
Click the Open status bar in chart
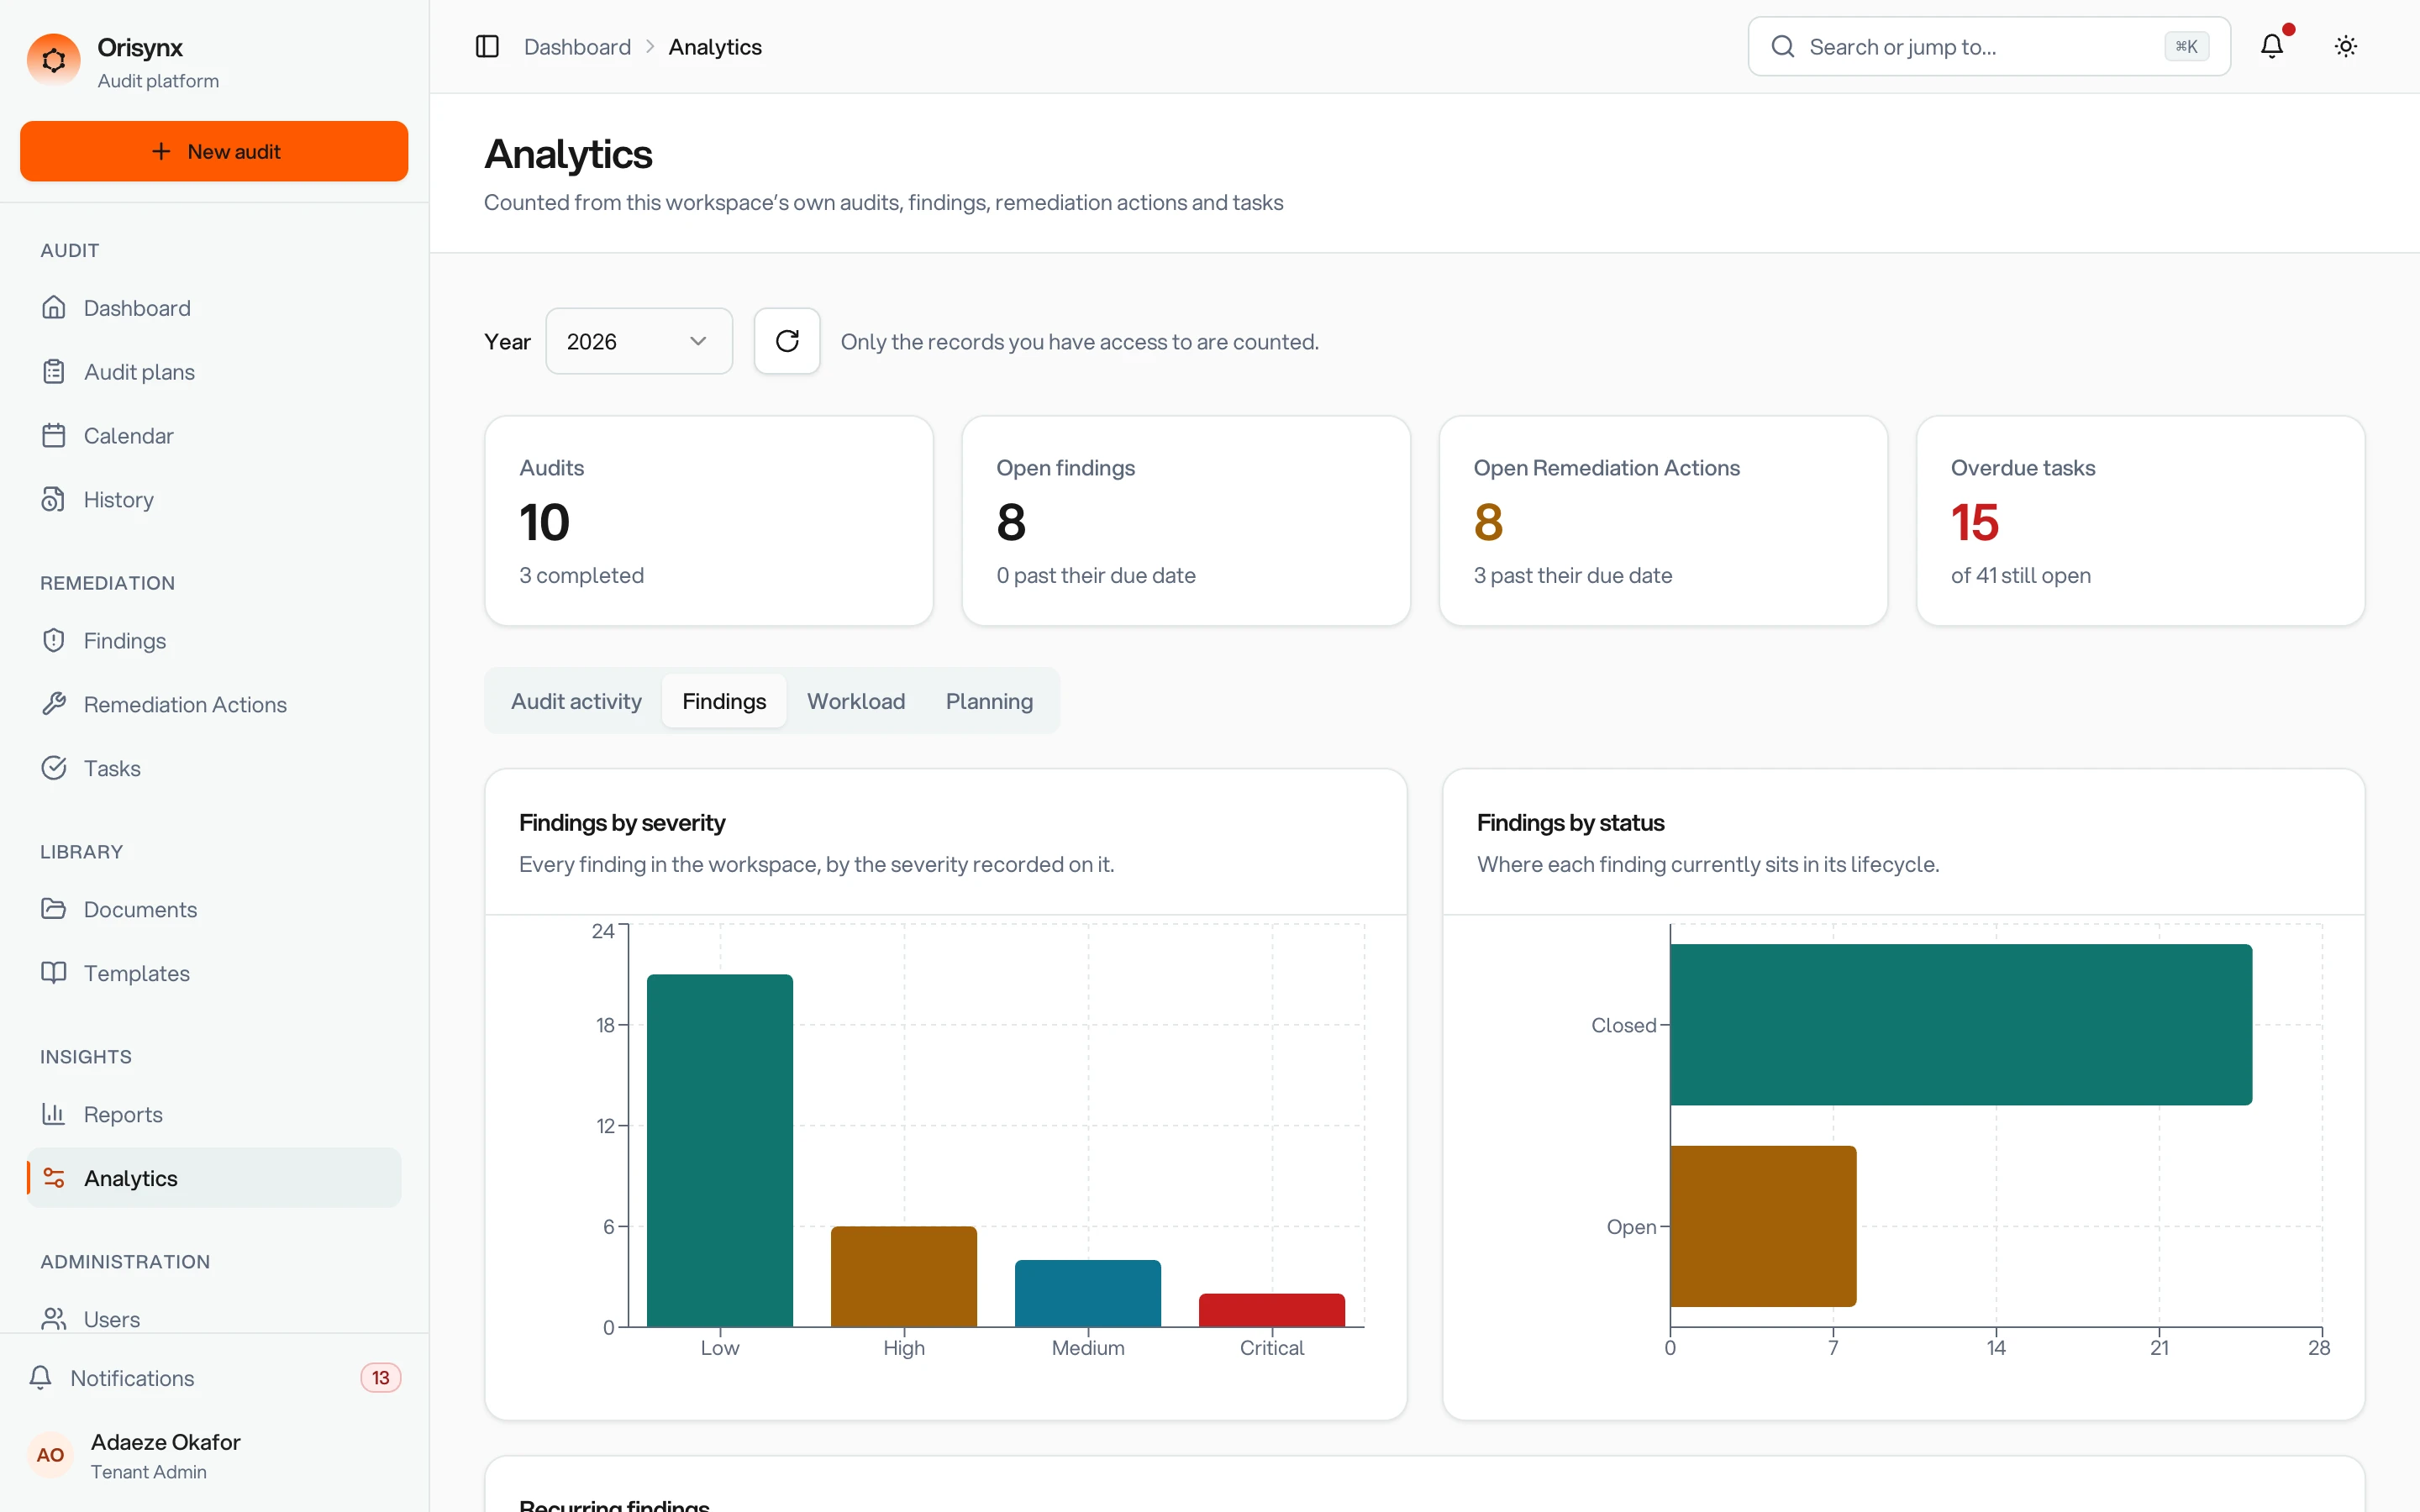pos(1763,1226)
